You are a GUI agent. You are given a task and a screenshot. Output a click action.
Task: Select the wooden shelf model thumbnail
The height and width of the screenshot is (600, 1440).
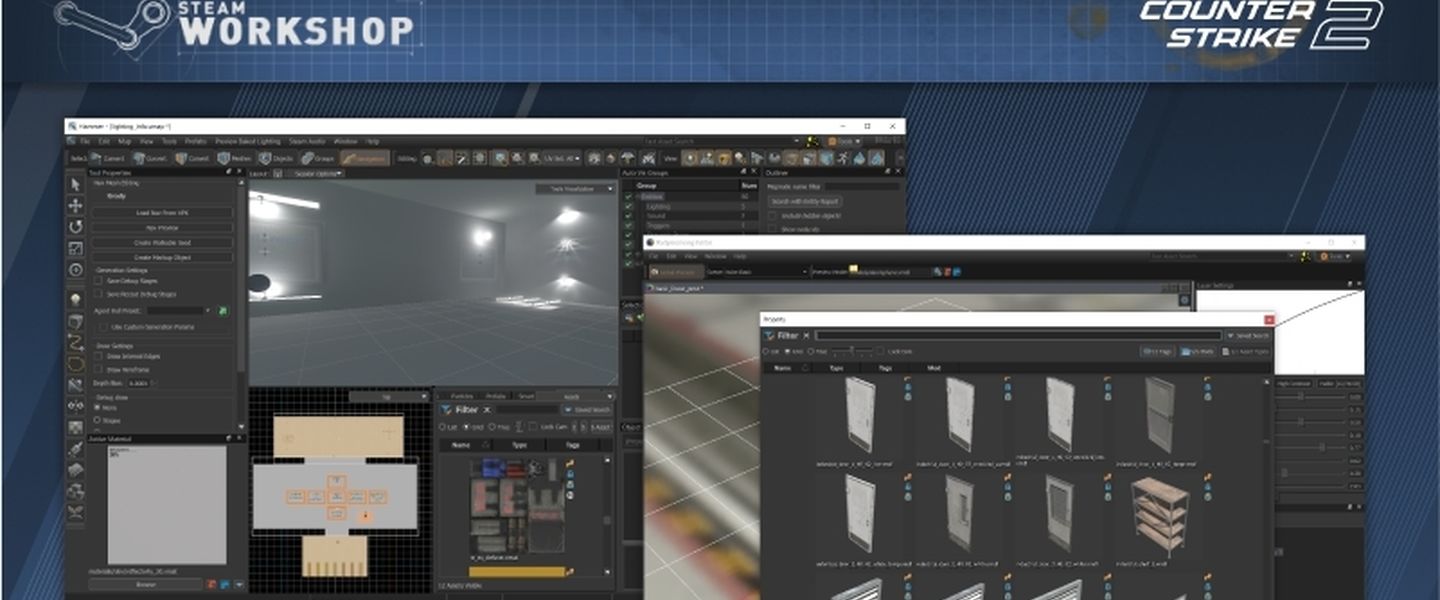click(x=1160, y=515)
